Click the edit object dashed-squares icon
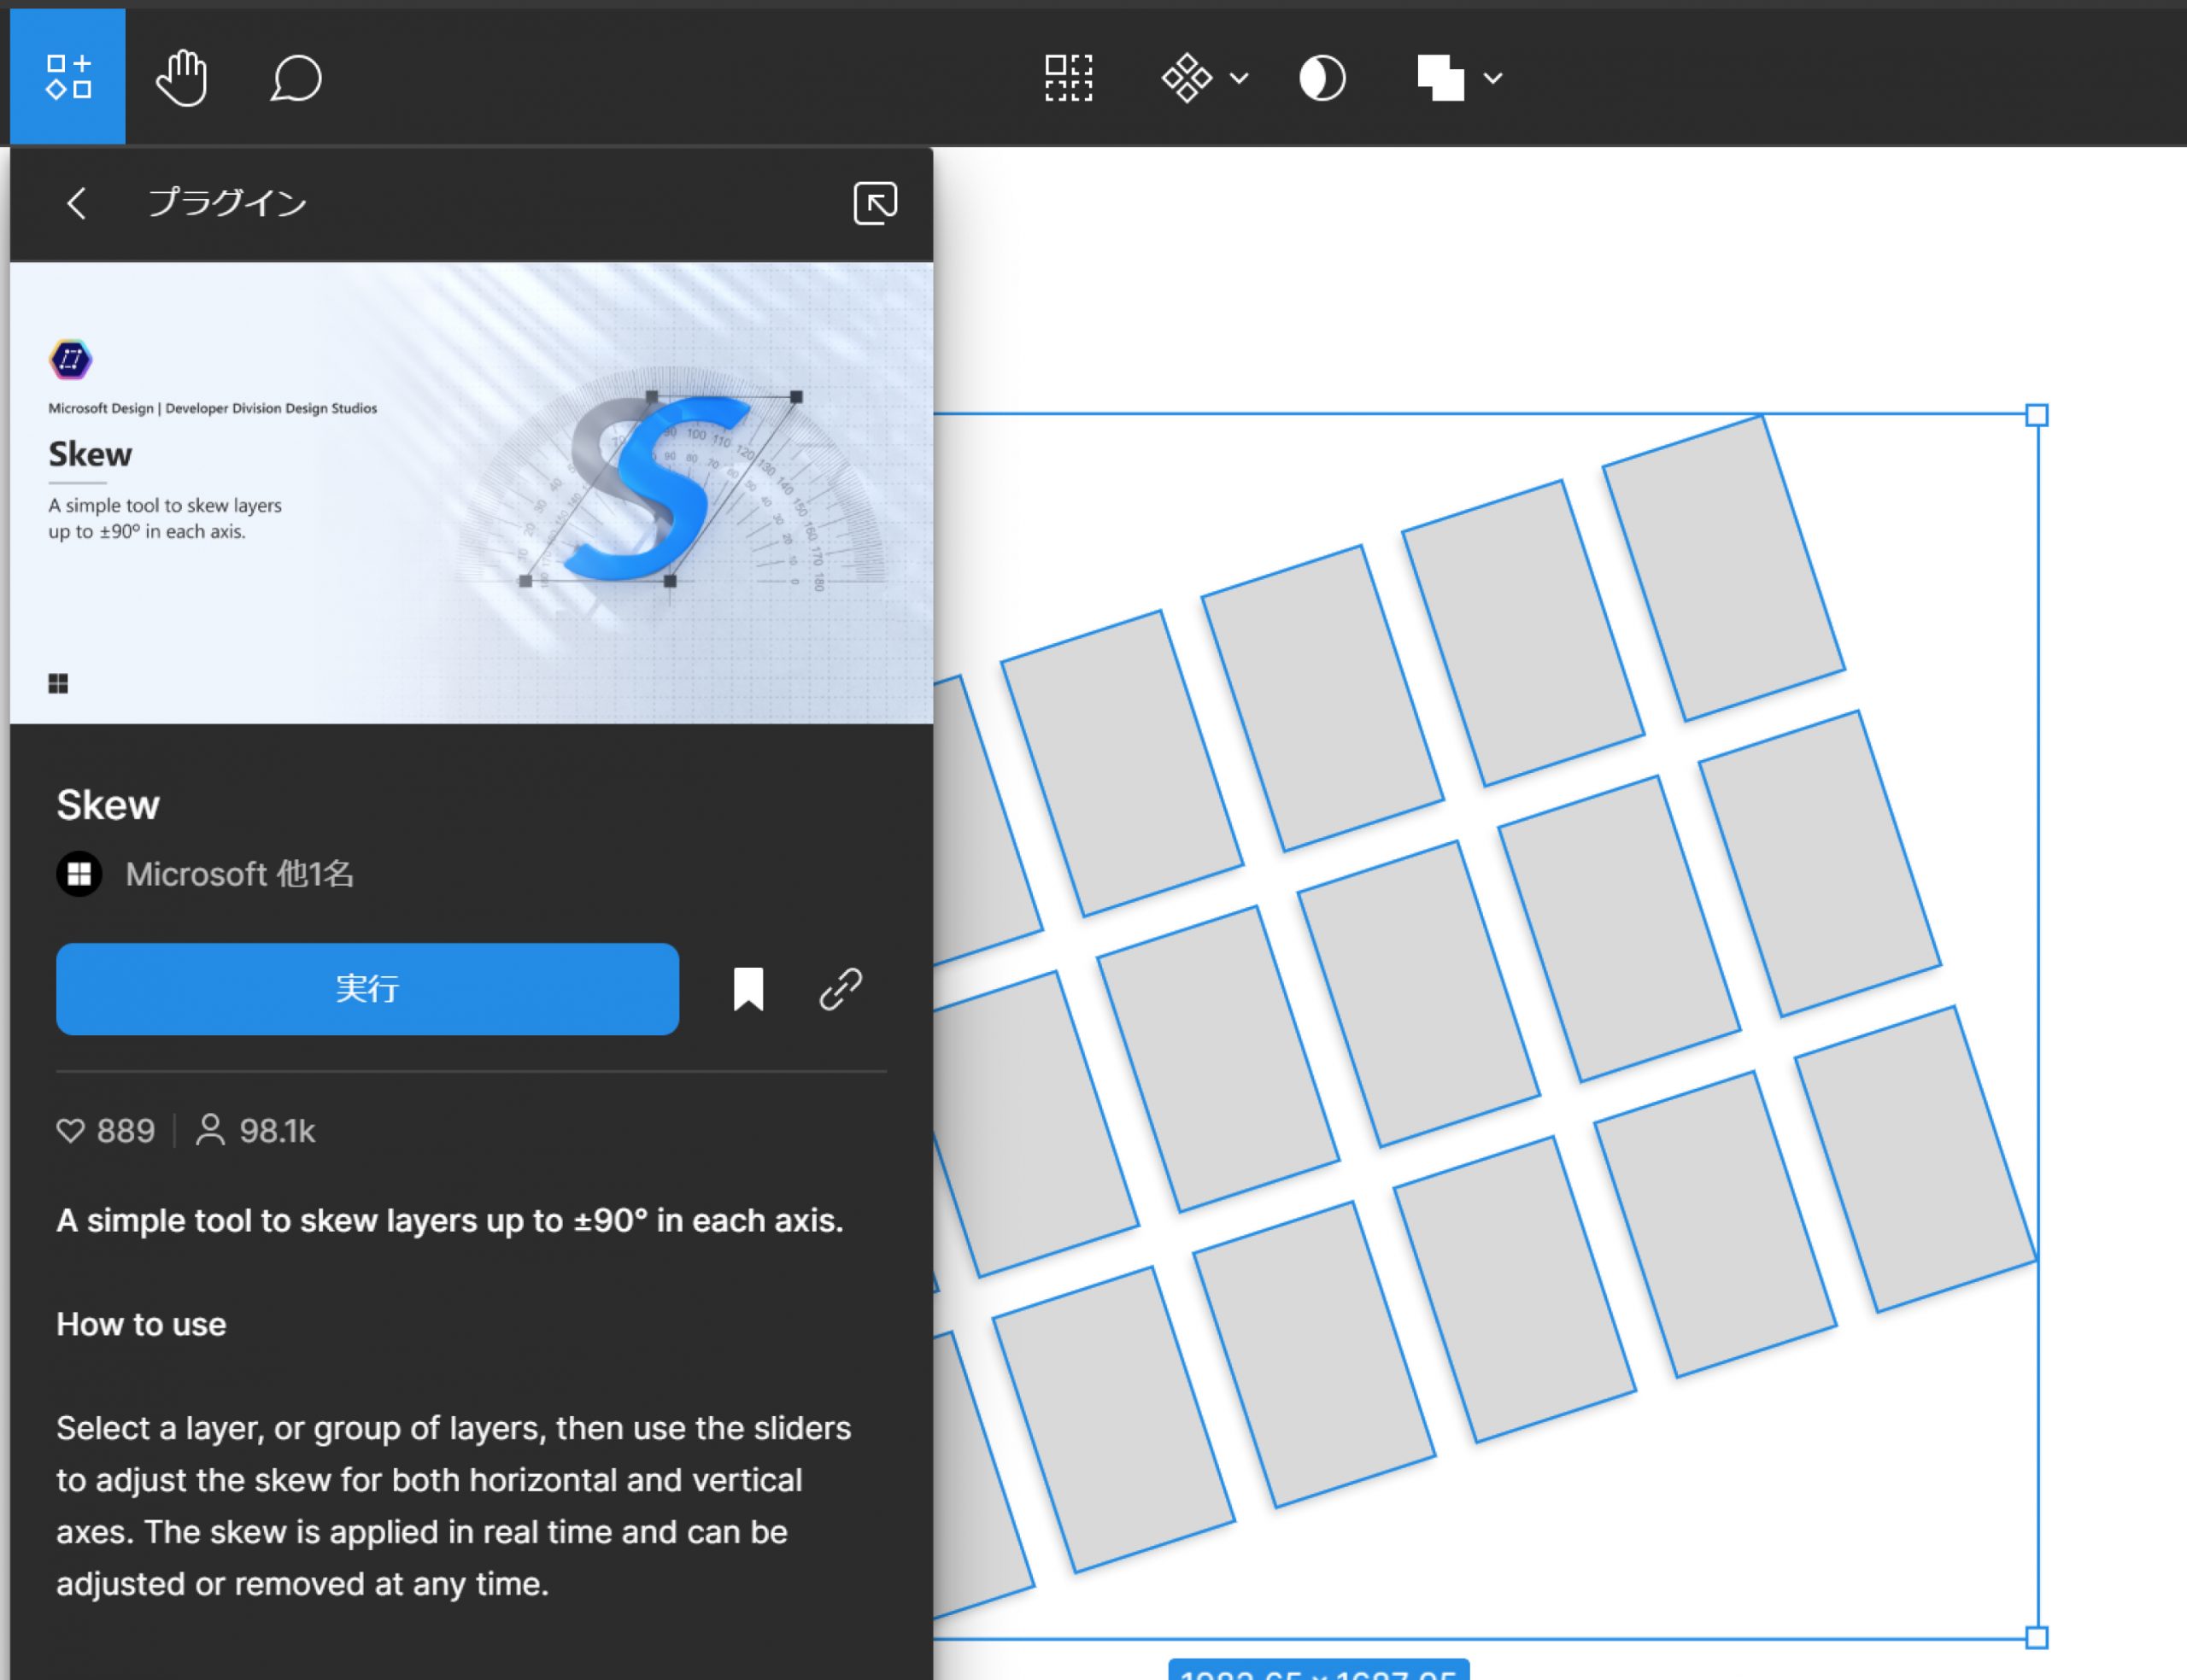 pos(1068,78)
